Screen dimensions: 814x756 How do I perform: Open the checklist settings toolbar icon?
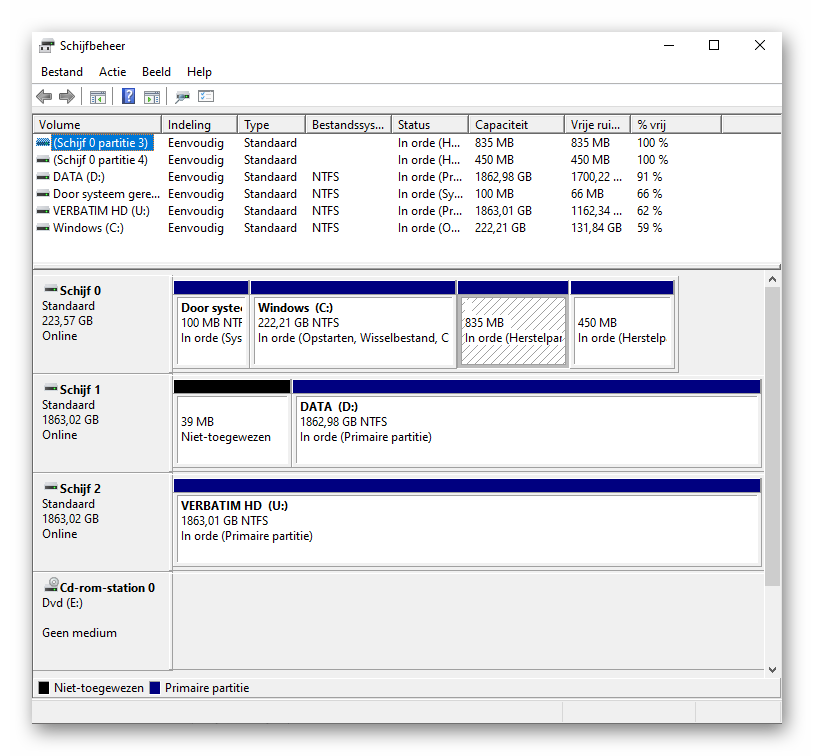coord(206,97)
